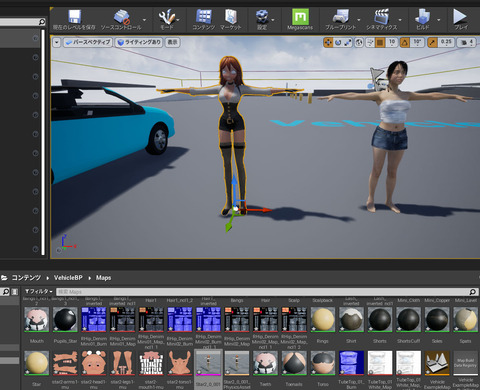Open the Content browser toolbar icon
This screenshot has width=480, height=390.
tap(204, 20)
